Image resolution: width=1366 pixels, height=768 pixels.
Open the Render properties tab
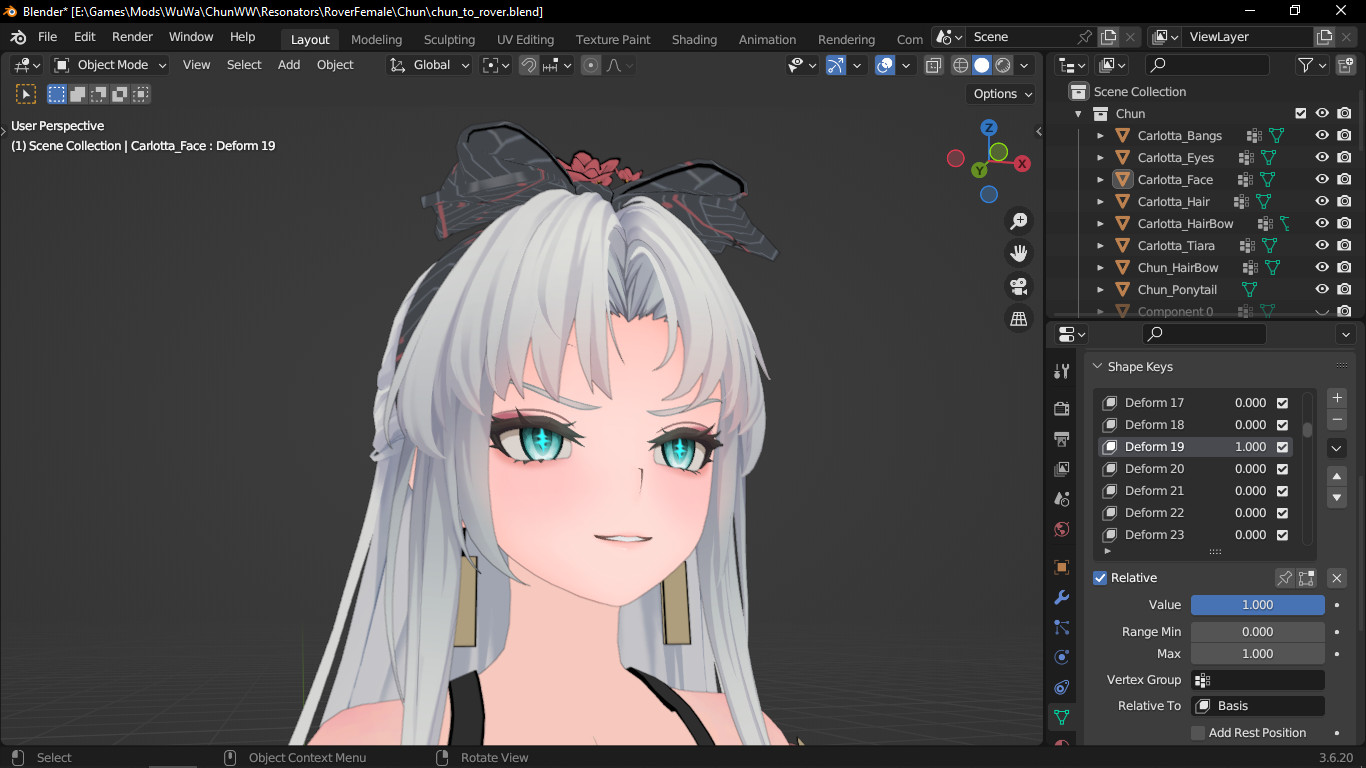tap(1061, 408)
